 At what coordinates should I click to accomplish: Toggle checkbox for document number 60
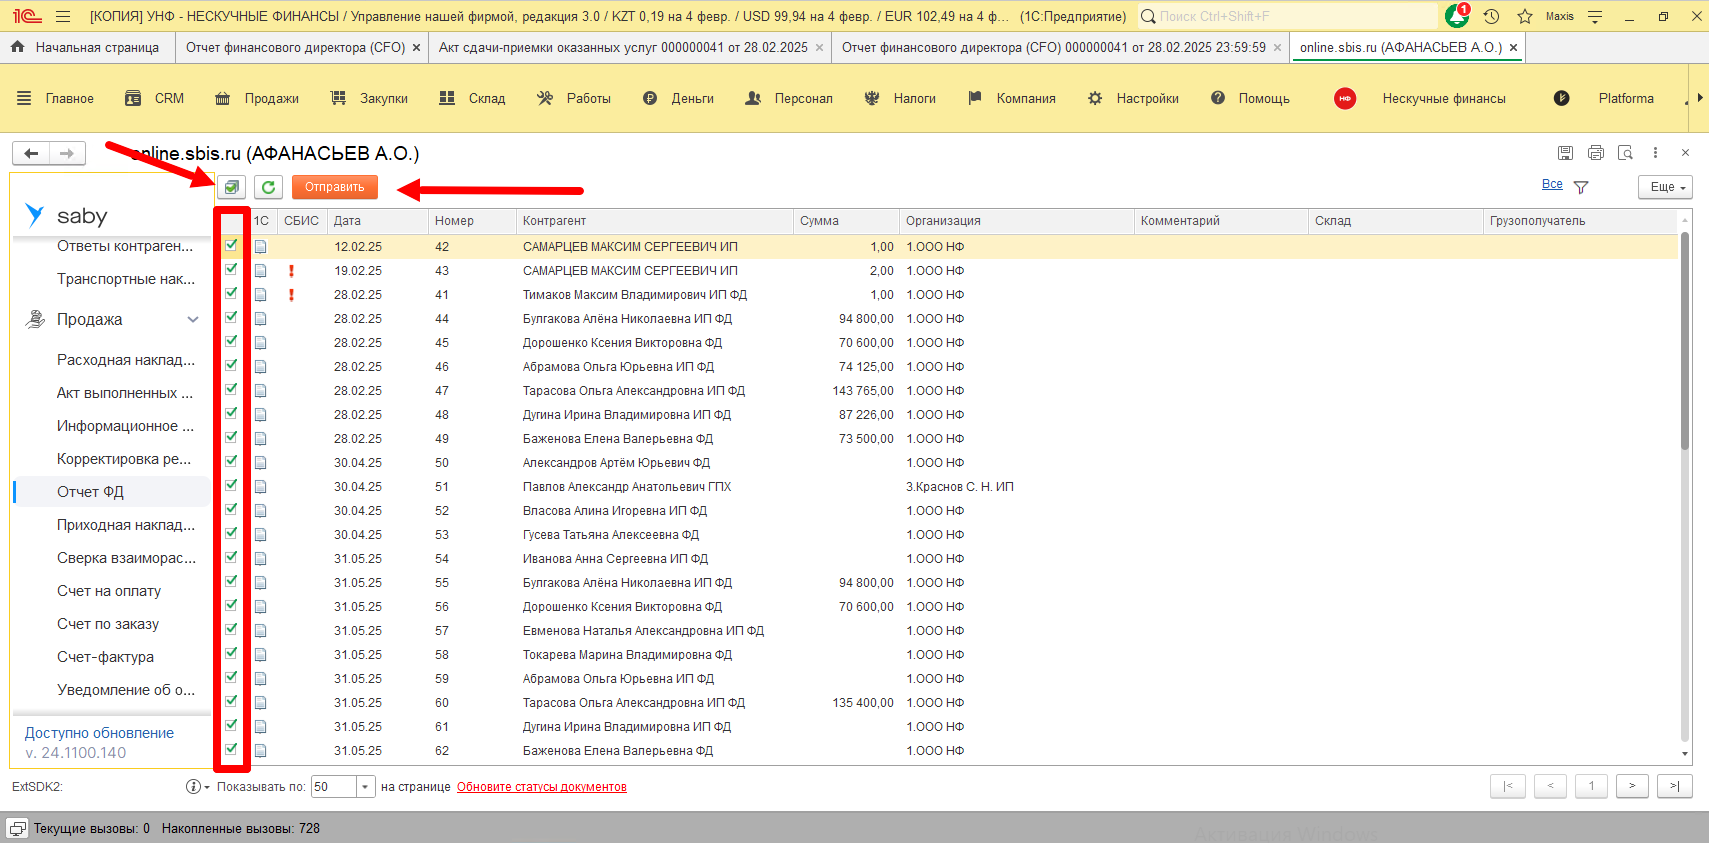pyautogui.click(x=231, y=701)
